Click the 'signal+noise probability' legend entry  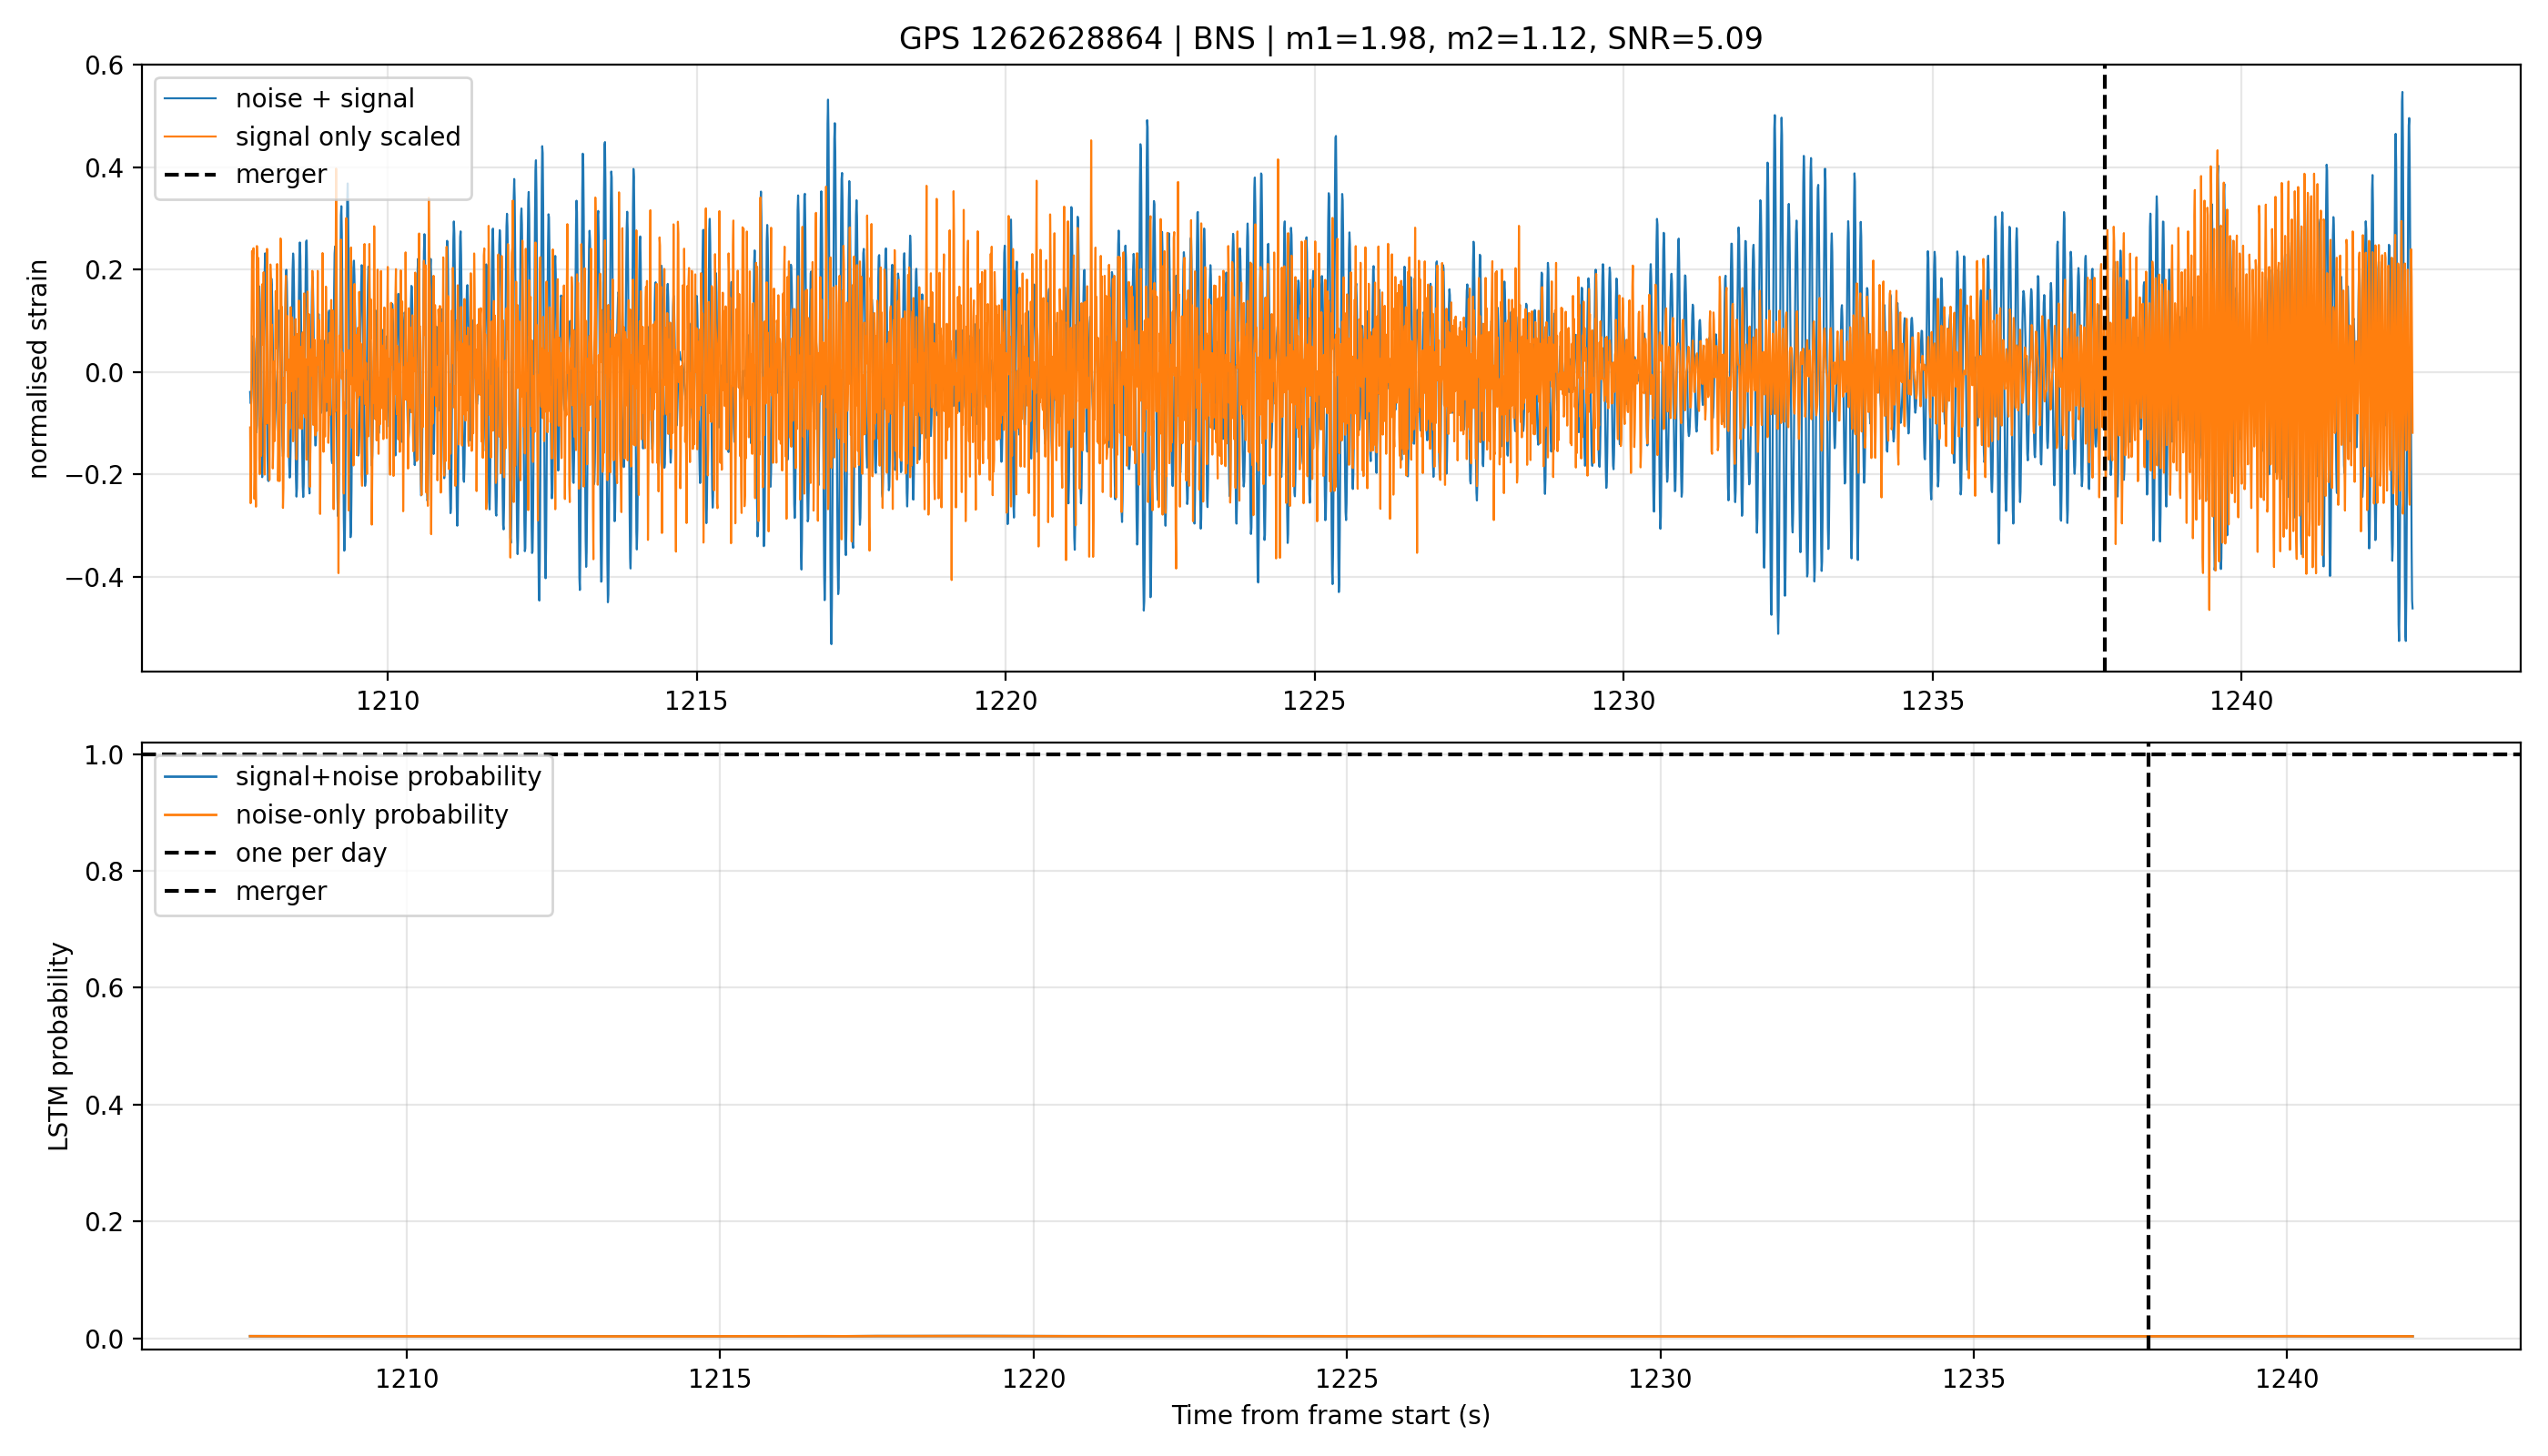(x=352, y=777)
